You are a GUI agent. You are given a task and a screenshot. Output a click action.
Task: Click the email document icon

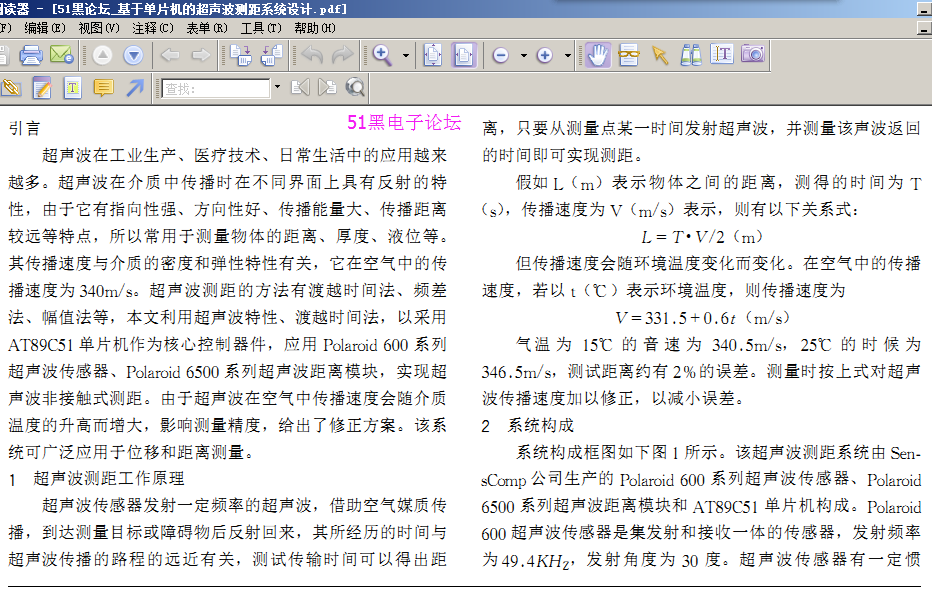[x=62, y=55]
